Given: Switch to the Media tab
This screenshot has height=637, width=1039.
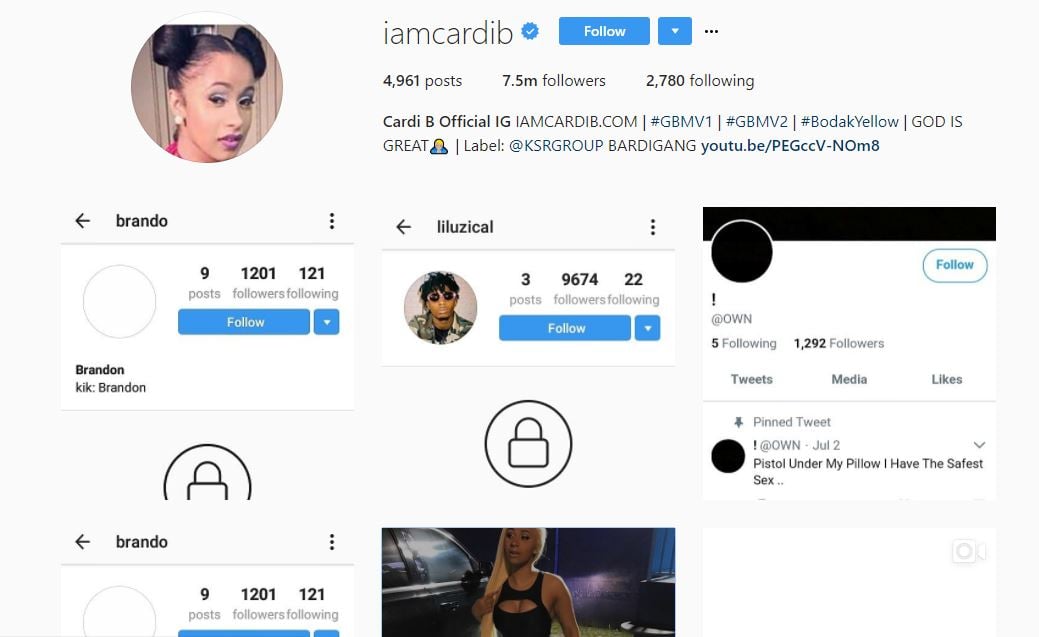Looking at the screenshot, I should (x=849, y=379).
